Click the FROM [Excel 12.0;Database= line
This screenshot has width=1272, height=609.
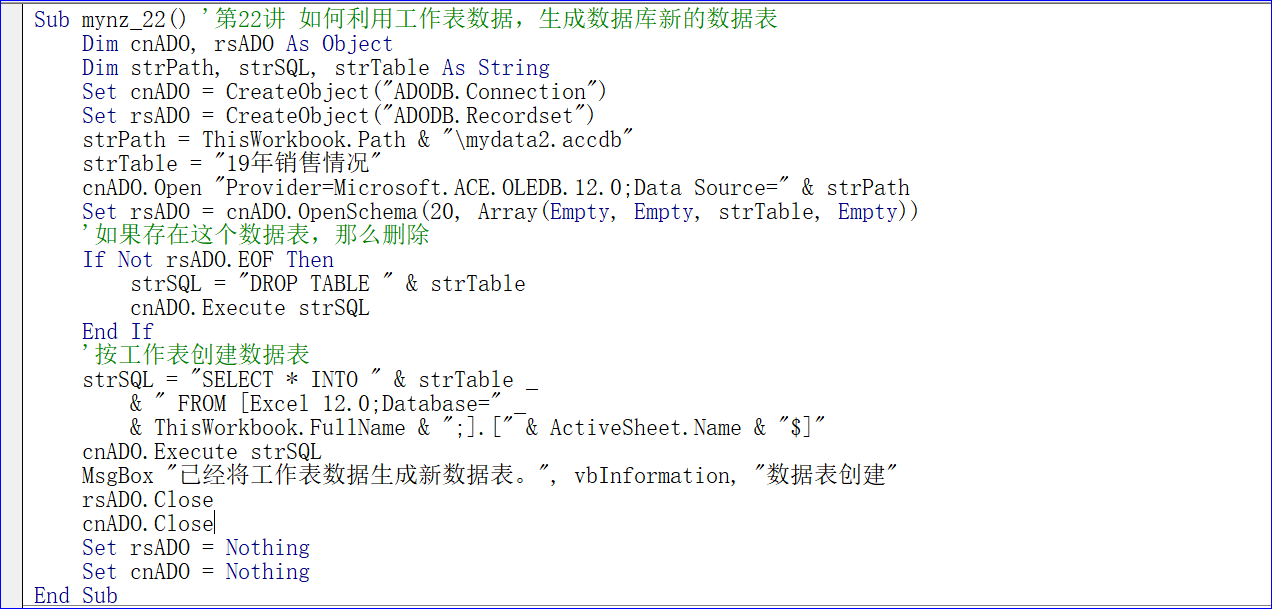coord(328,404)
